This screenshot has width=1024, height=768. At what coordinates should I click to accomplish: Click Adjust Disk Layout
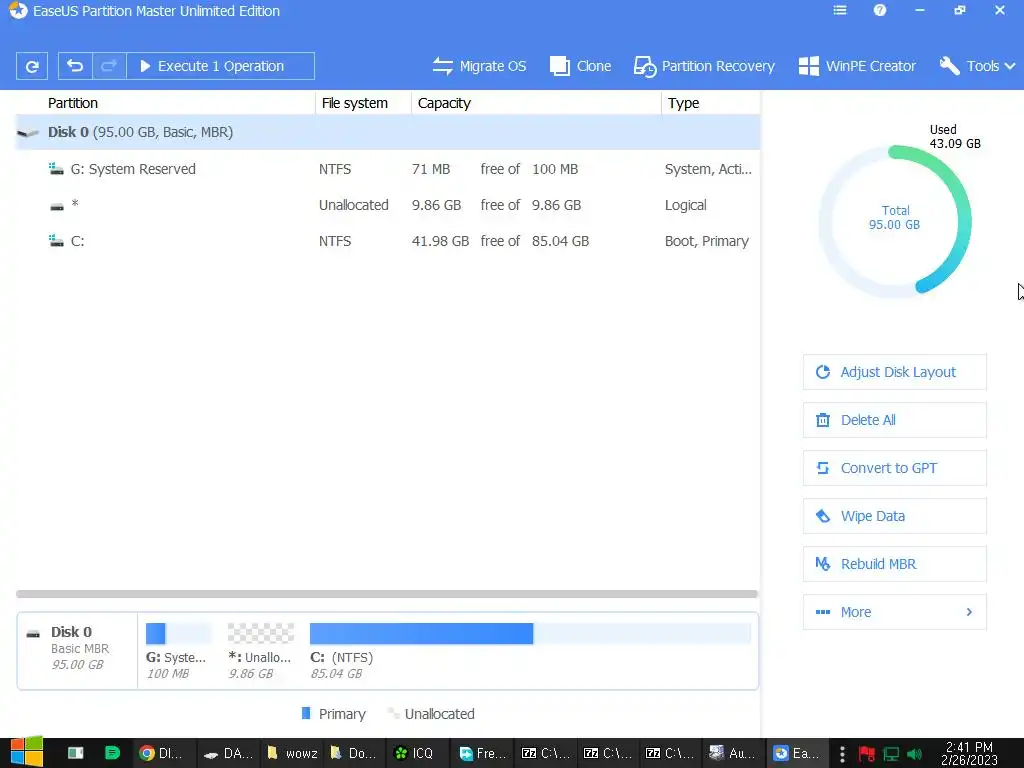click(x=894, y=372)
